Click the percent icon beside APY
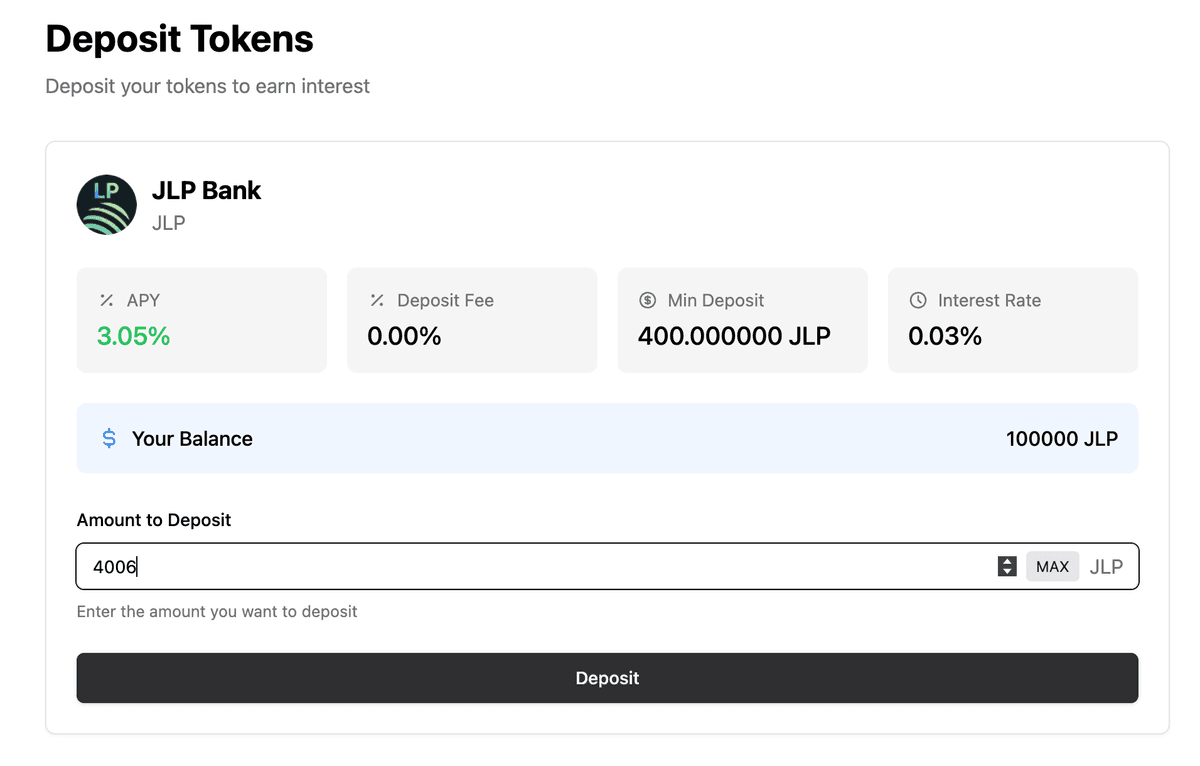This screenshot has height=766, width=1200. point(107,300)
